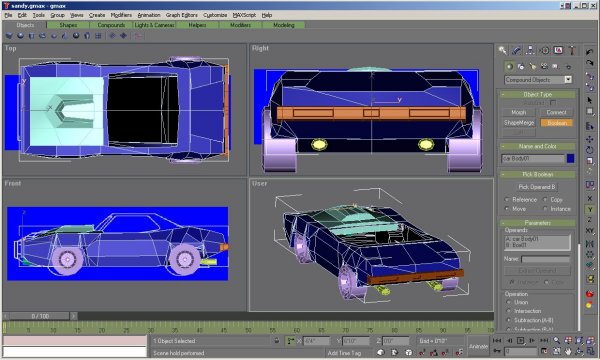Undo with the curved arrow icon

click(x=589, y=51)
